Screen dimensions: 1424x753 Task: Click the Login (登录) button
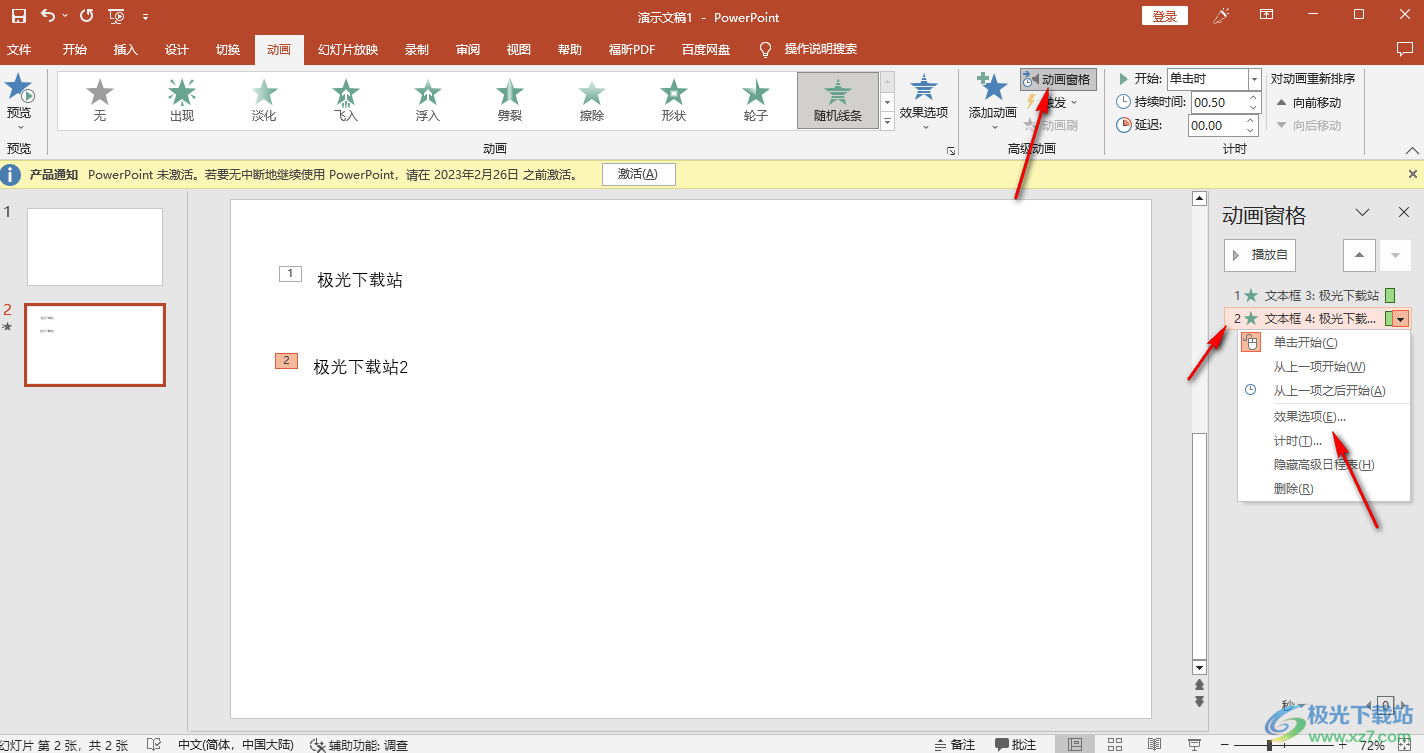click(1165, 16)
